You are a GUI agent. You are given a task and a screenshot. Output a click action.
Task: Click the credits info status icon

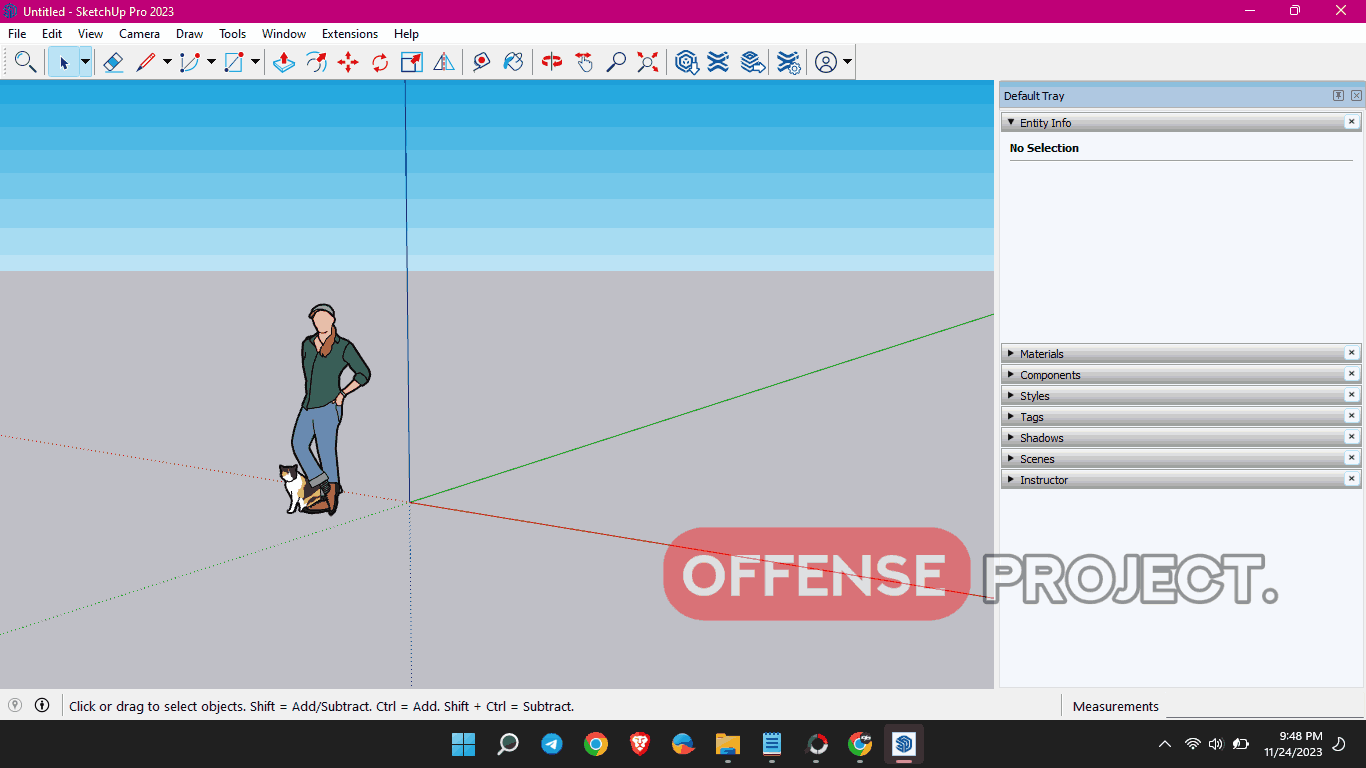[42, 705]
